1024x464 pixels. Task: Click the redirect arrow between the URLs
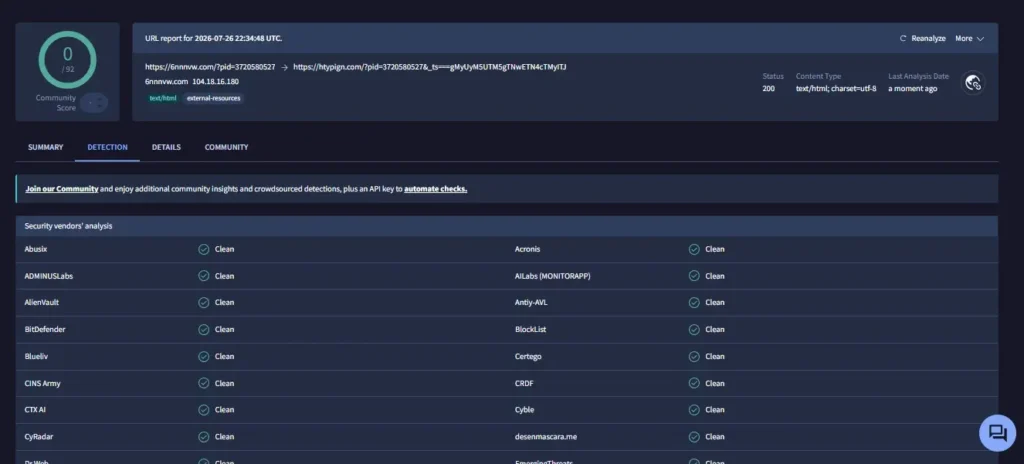coord(284,67)
